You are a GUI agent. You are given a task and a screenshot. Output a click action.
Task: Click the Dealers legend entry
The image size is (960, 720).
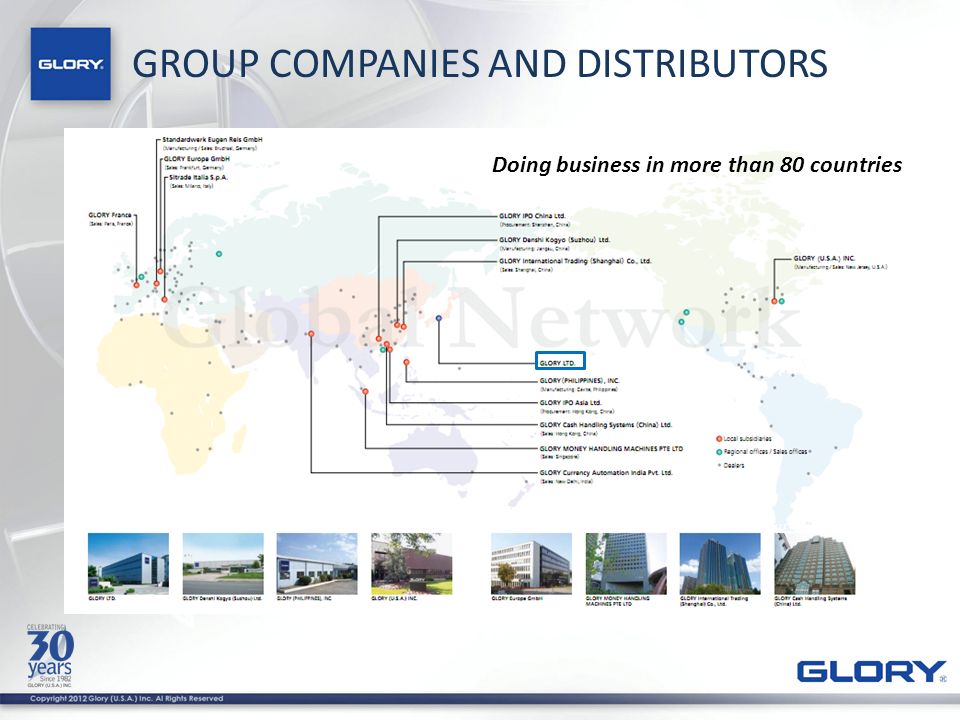[x=732, y=465]
